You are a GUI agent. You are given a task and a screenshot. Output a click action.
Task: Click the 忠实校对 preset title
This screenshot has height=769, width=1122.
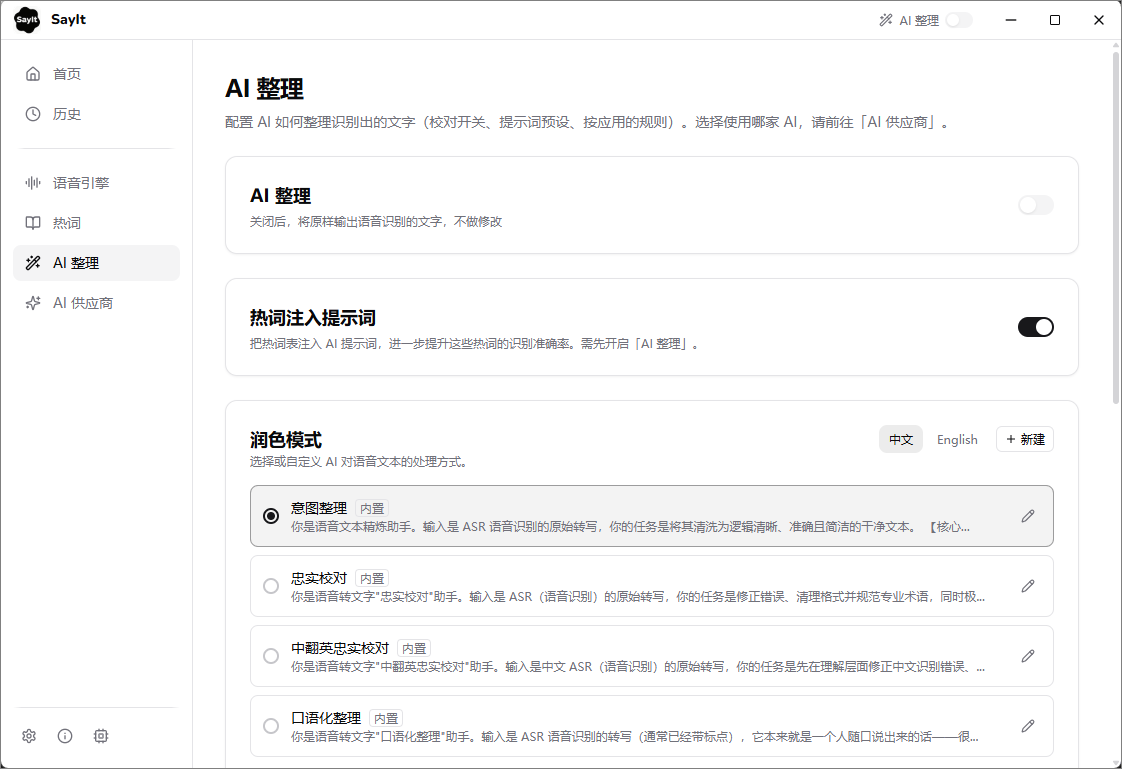click(x=318, y=578)
